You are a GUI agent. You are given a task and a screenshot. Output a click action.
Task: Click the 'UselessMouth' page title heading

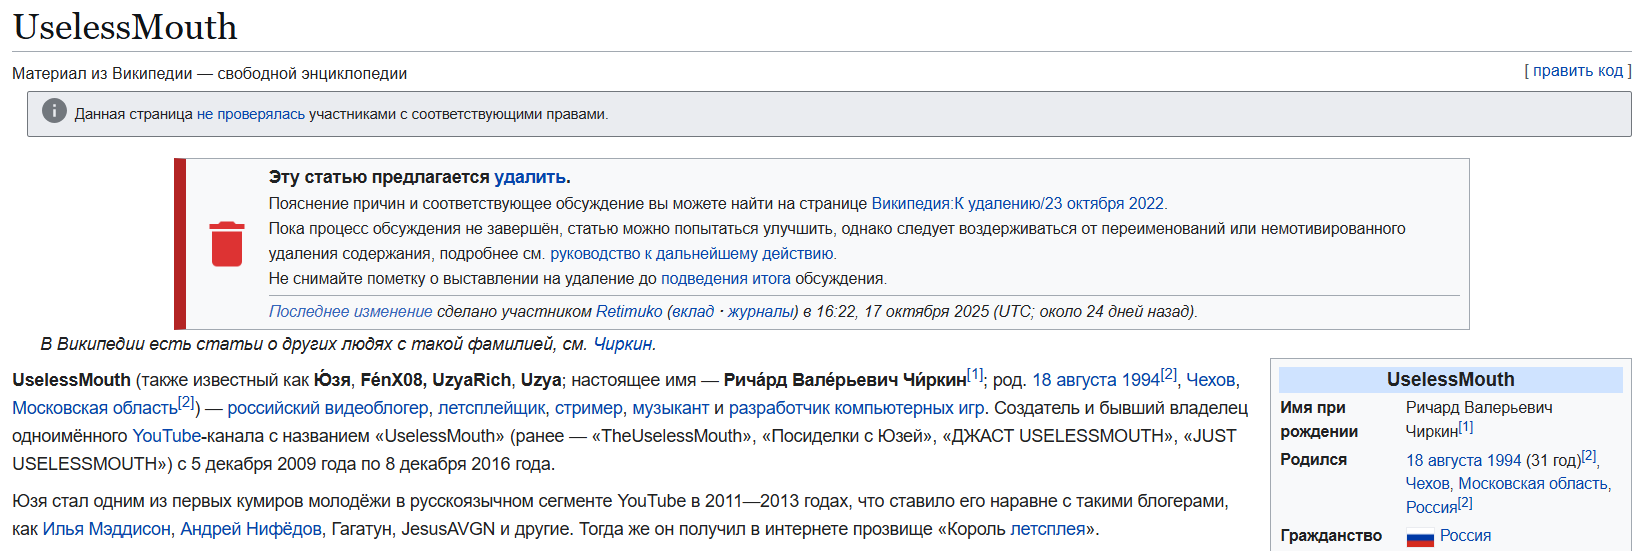point(125,27)
